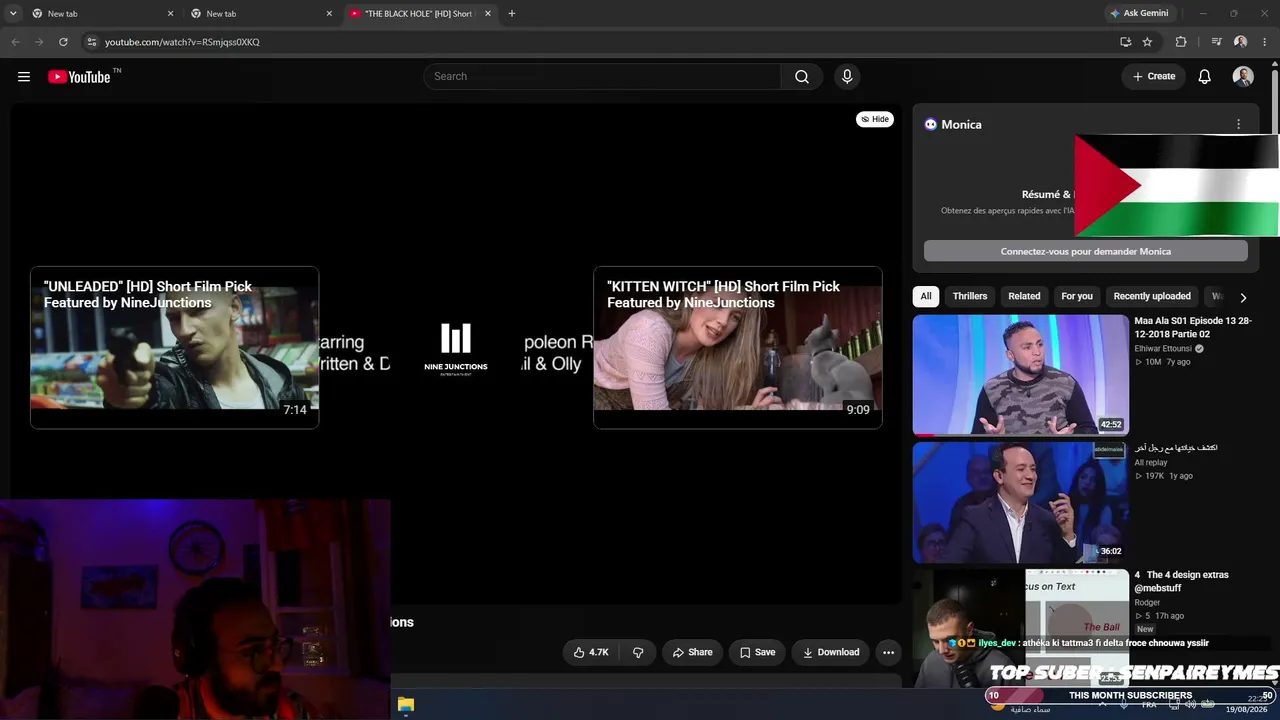Open the "UNLEADED" end screen video
The image size is (1280, 720).
click(x=175, y=348)
